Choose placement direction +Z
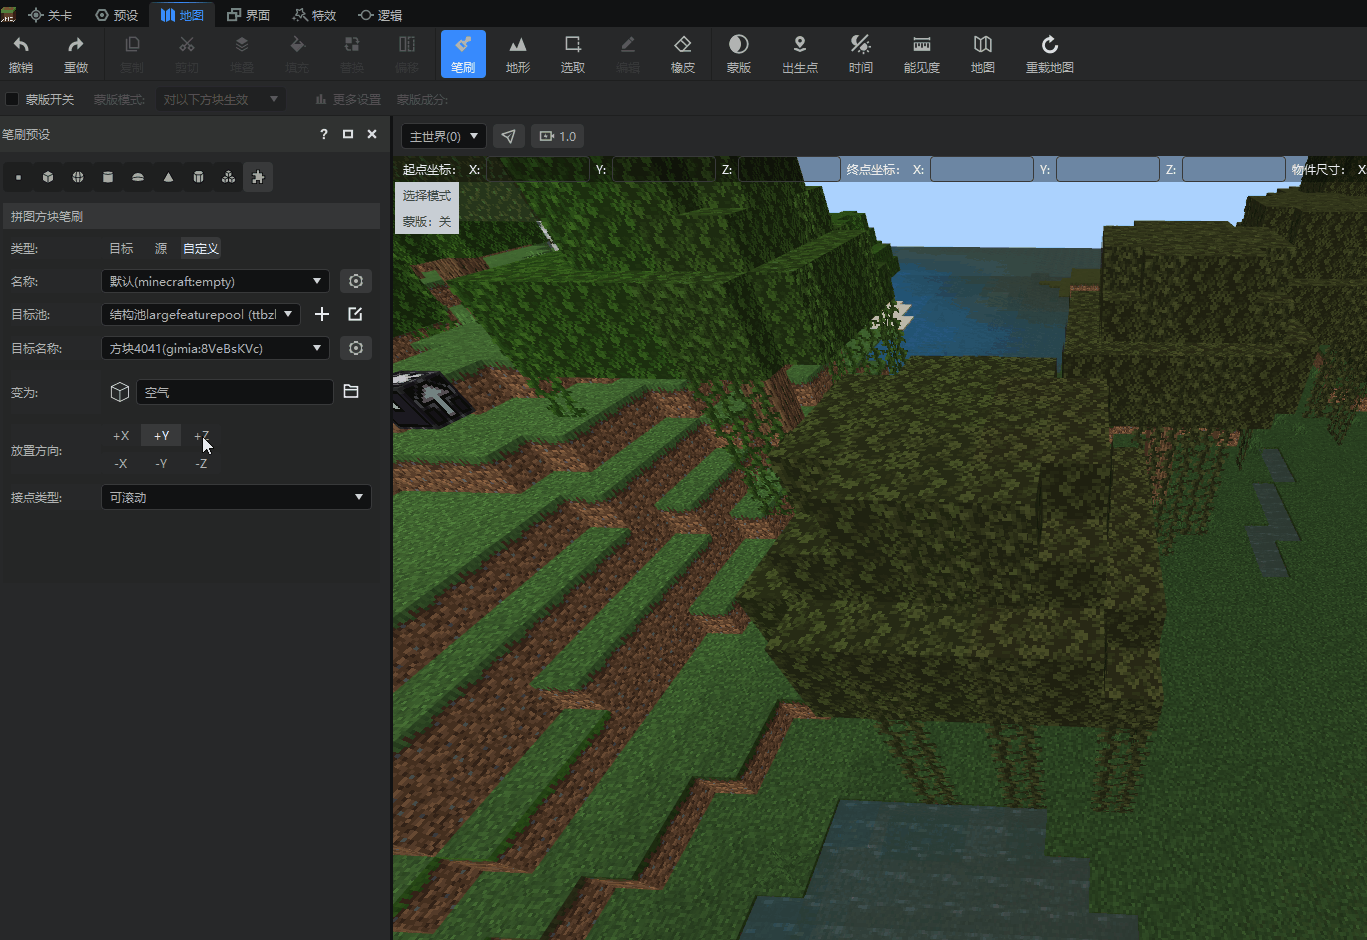1367x940 pixels. click(x=202, y=436)
